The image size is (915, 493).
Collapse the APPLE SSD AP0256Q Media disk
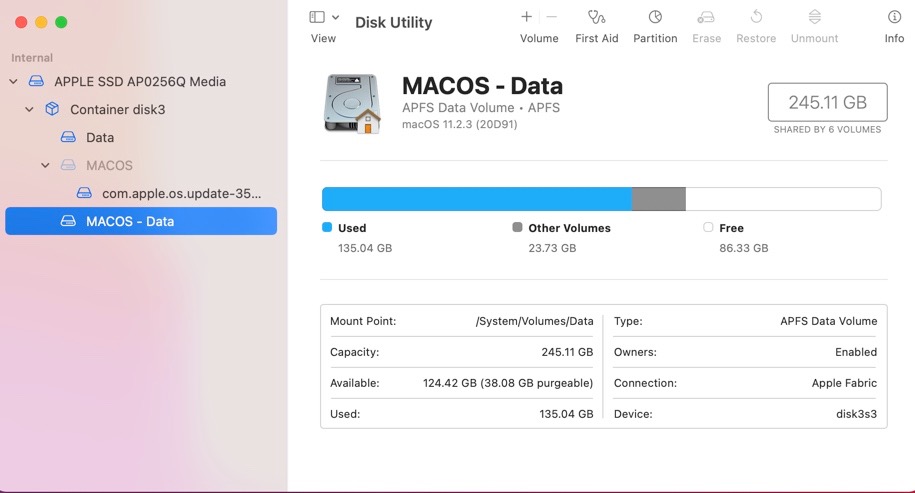[x=13, y=82]
